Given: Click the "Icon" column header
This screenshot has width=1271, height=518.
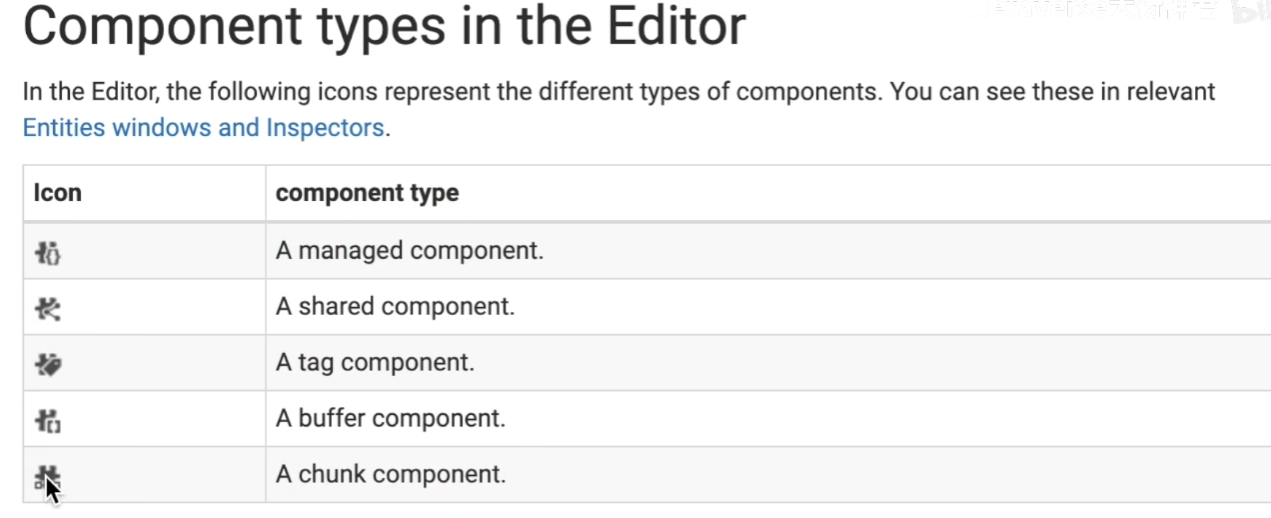Looking at the screenshot, I should (58, 193).
